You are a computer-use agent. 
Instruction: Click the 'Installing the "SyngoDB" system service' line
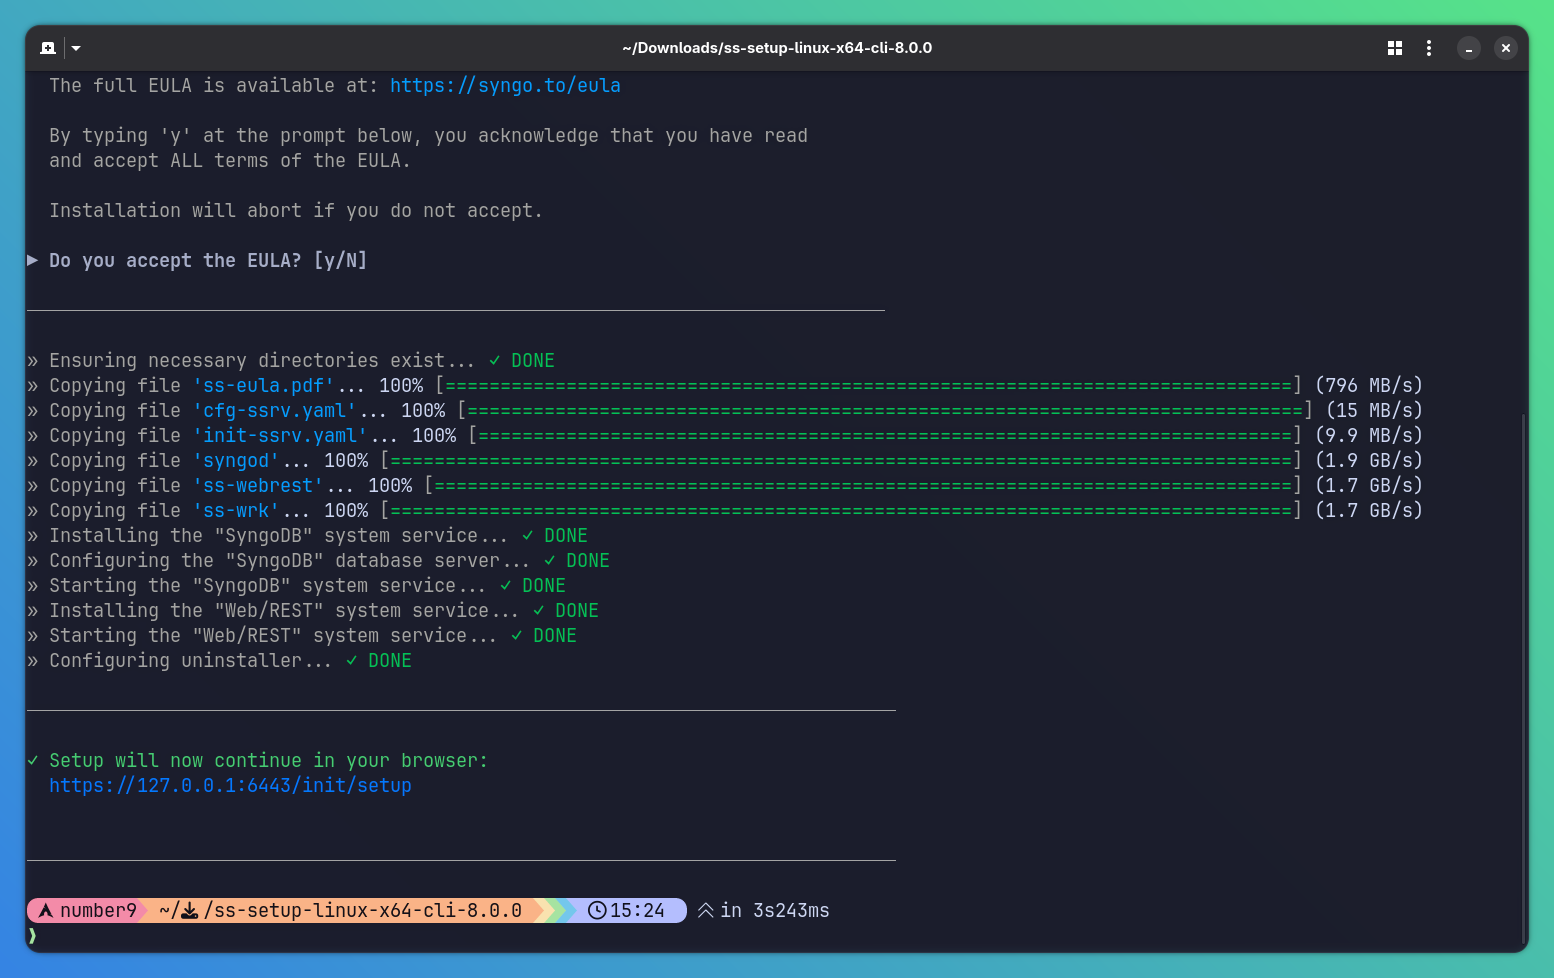click(307, 536)
